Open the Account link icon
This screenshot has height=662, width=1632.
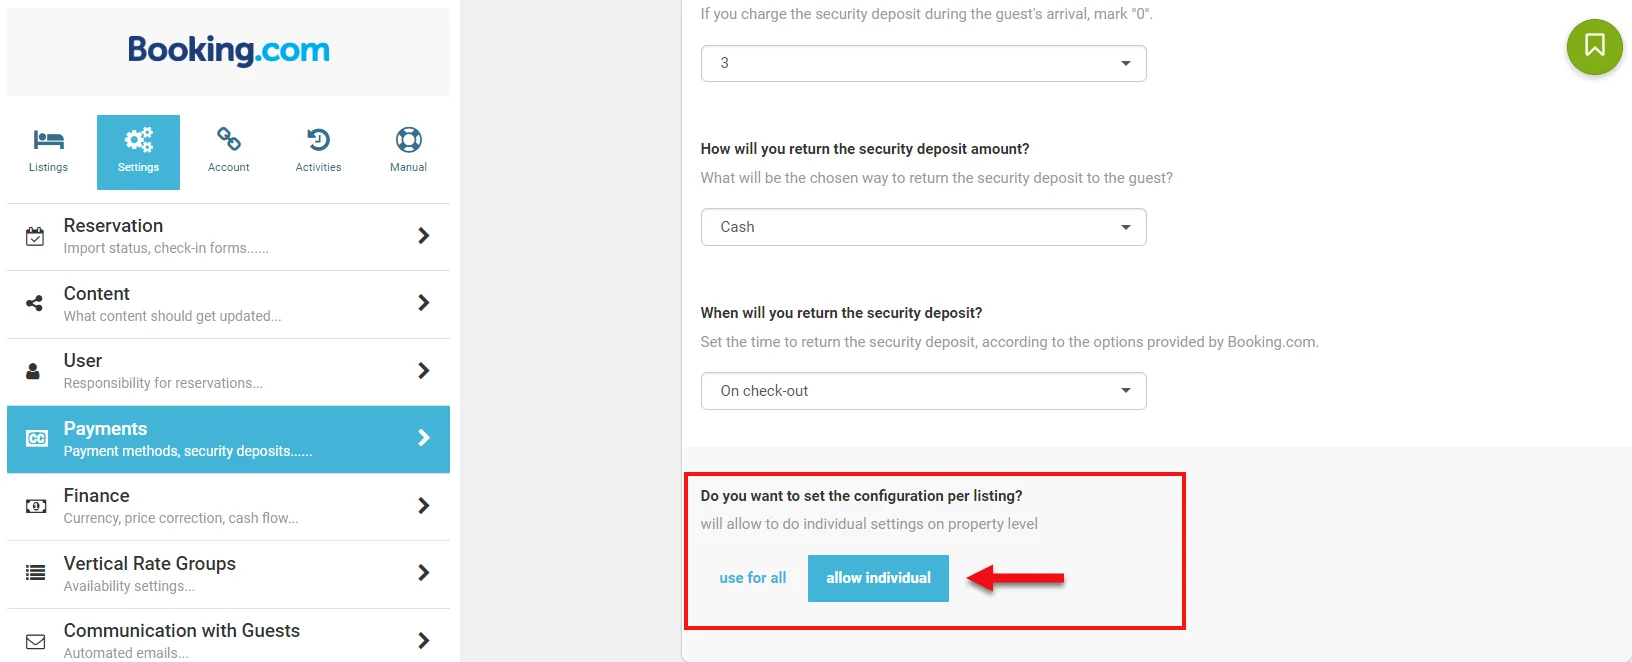(229, 140)
